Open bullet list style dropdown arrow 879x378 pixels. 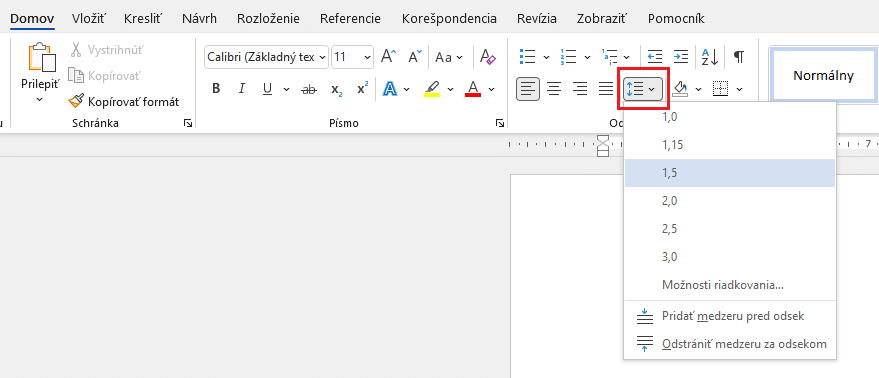547,57
